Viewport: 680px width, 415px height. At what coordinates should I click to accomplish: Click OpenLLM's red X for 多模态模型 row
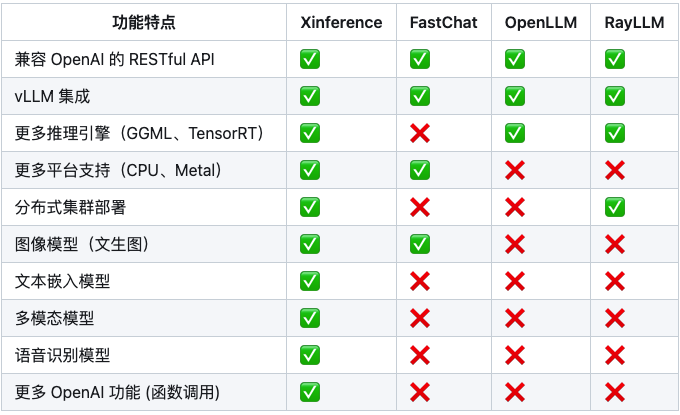pyautogui.click(x=515, y=318)
